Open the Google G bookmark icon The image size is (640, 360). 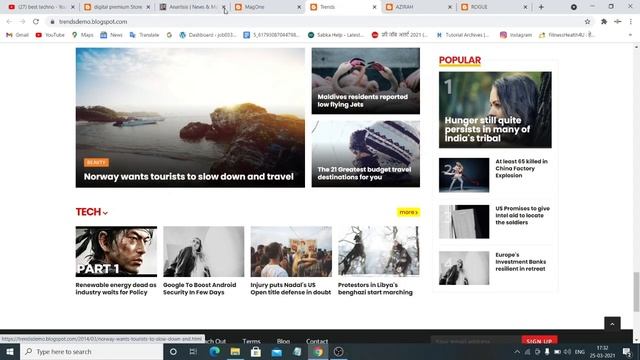coord(169,35)
